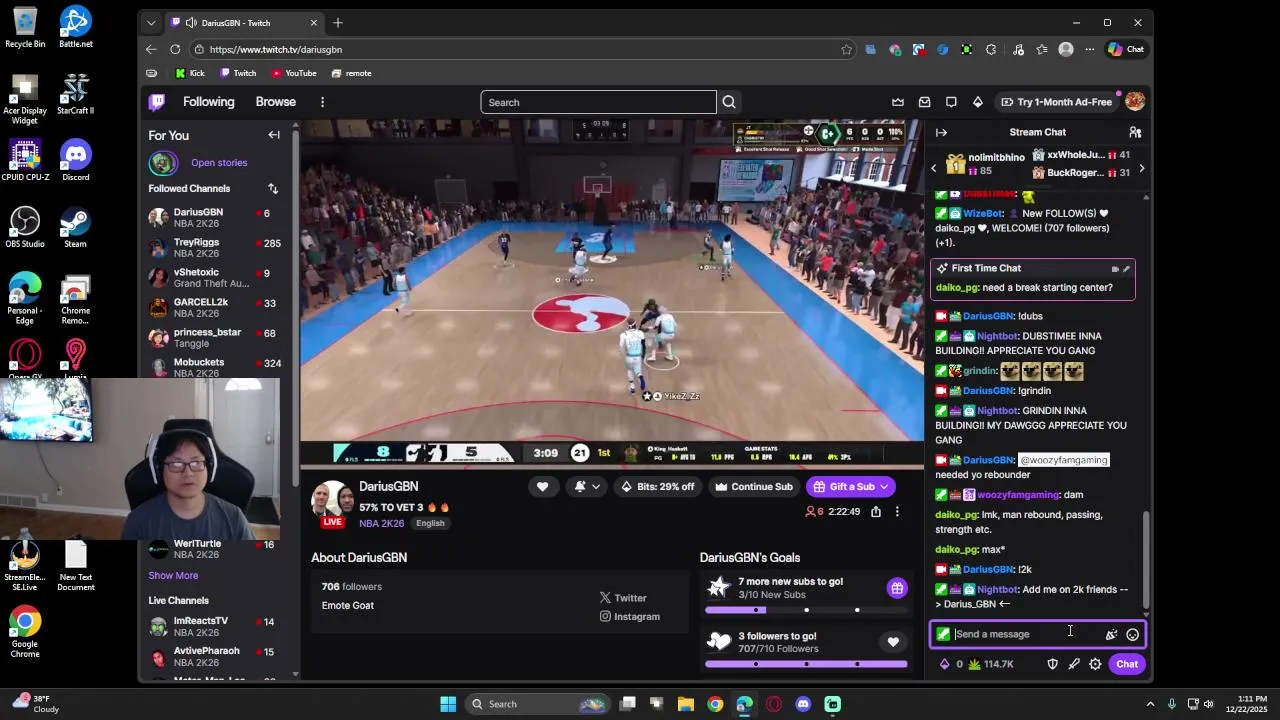The width and height of the screenshot is (1280, 720).
Task: Click Open stories link
Action: click(x=219, y=163)
